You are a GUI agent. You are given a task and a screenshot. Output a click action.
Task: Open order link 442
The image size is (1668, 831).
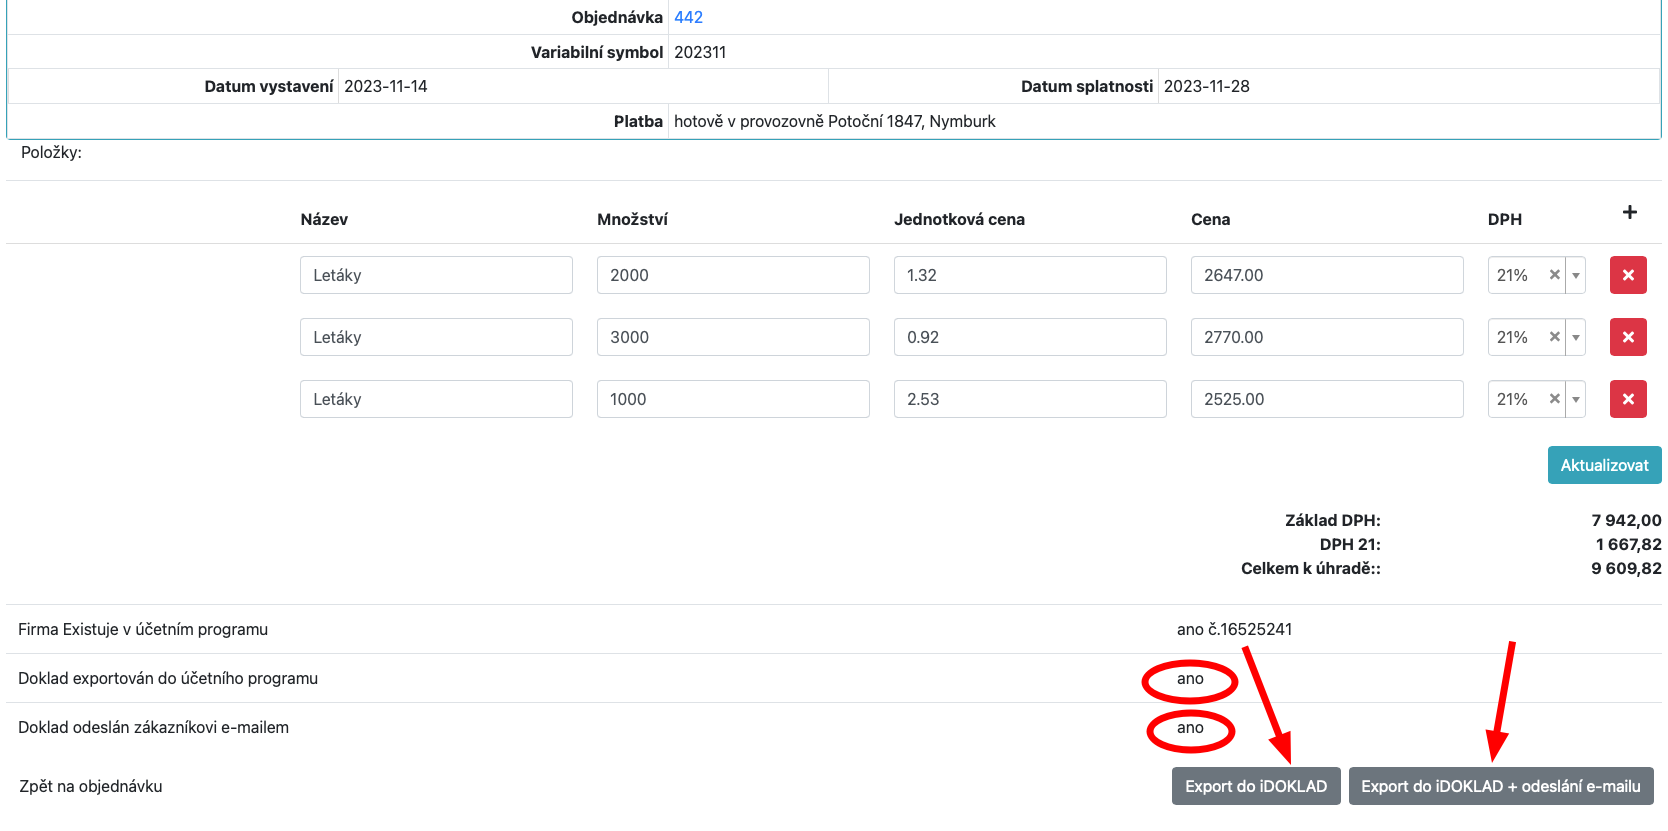point(688,17)
